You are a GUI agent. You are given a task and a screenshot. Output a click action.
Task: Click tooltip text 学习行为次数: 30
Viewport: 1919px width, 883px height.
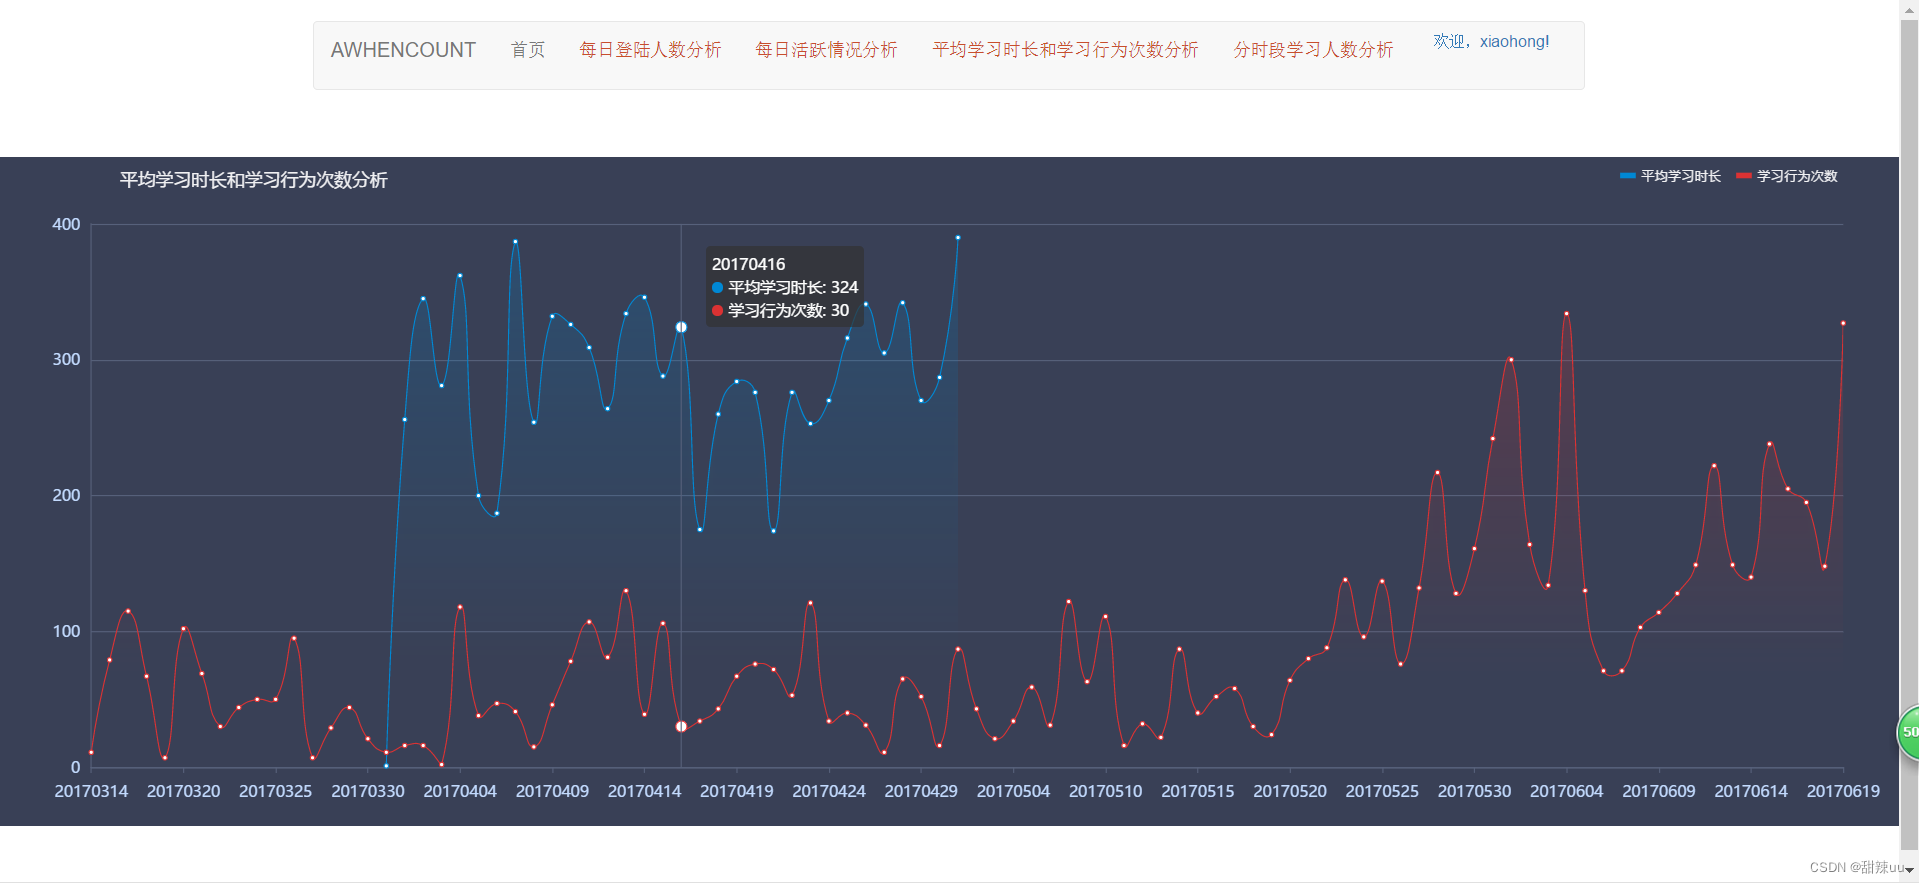coord(789,310)
